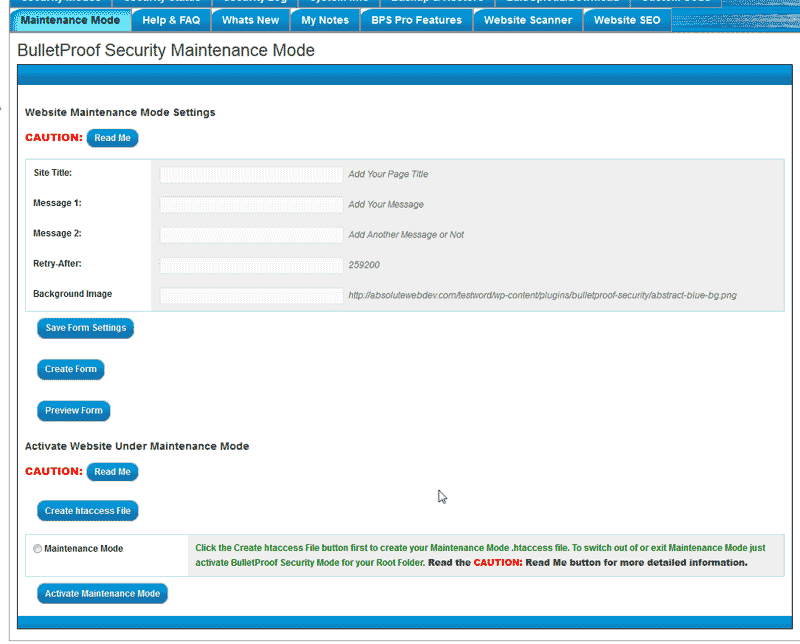Image resolution: width=800 pixels, height=644 pixels.
Task: Click the 'Site Title:' label
Action: coord(53,172)
